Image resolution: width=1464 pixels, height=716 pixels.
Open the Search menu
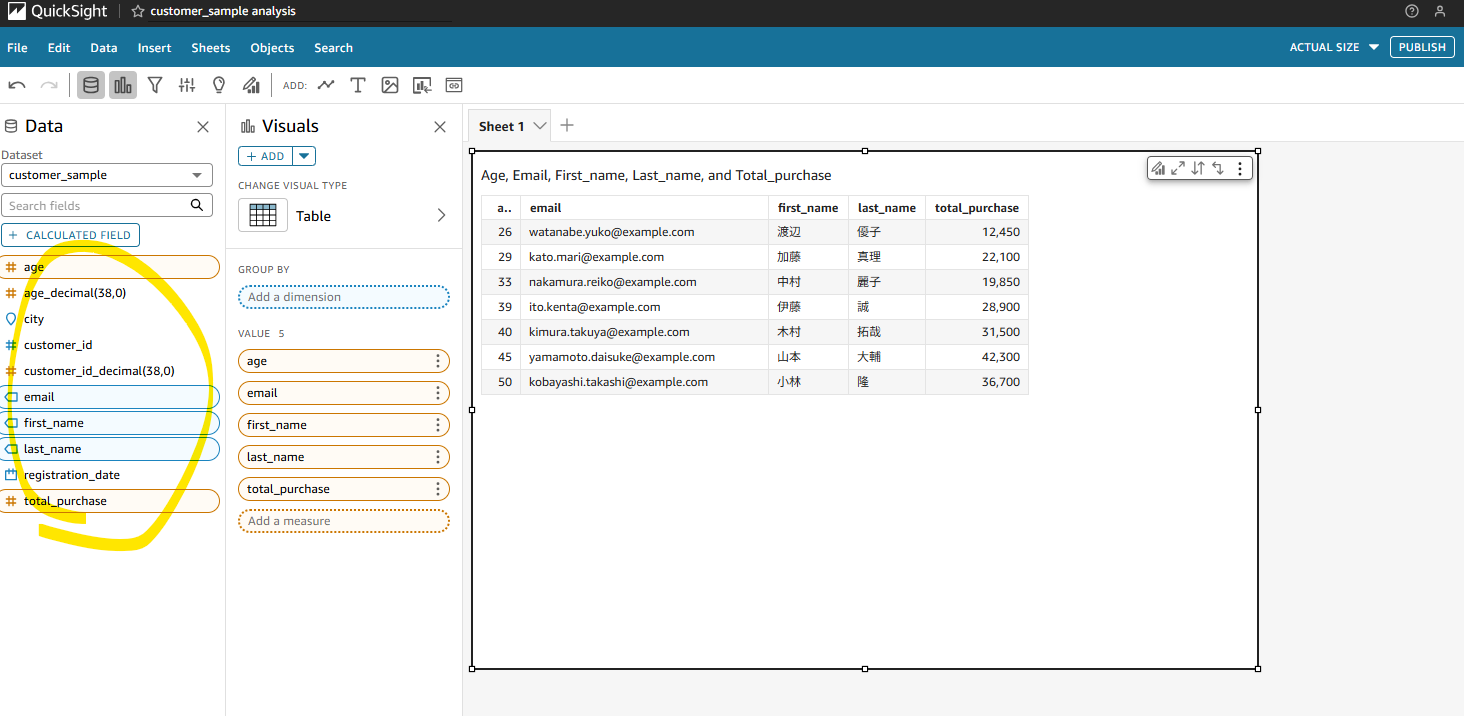(x=333, y=47)
